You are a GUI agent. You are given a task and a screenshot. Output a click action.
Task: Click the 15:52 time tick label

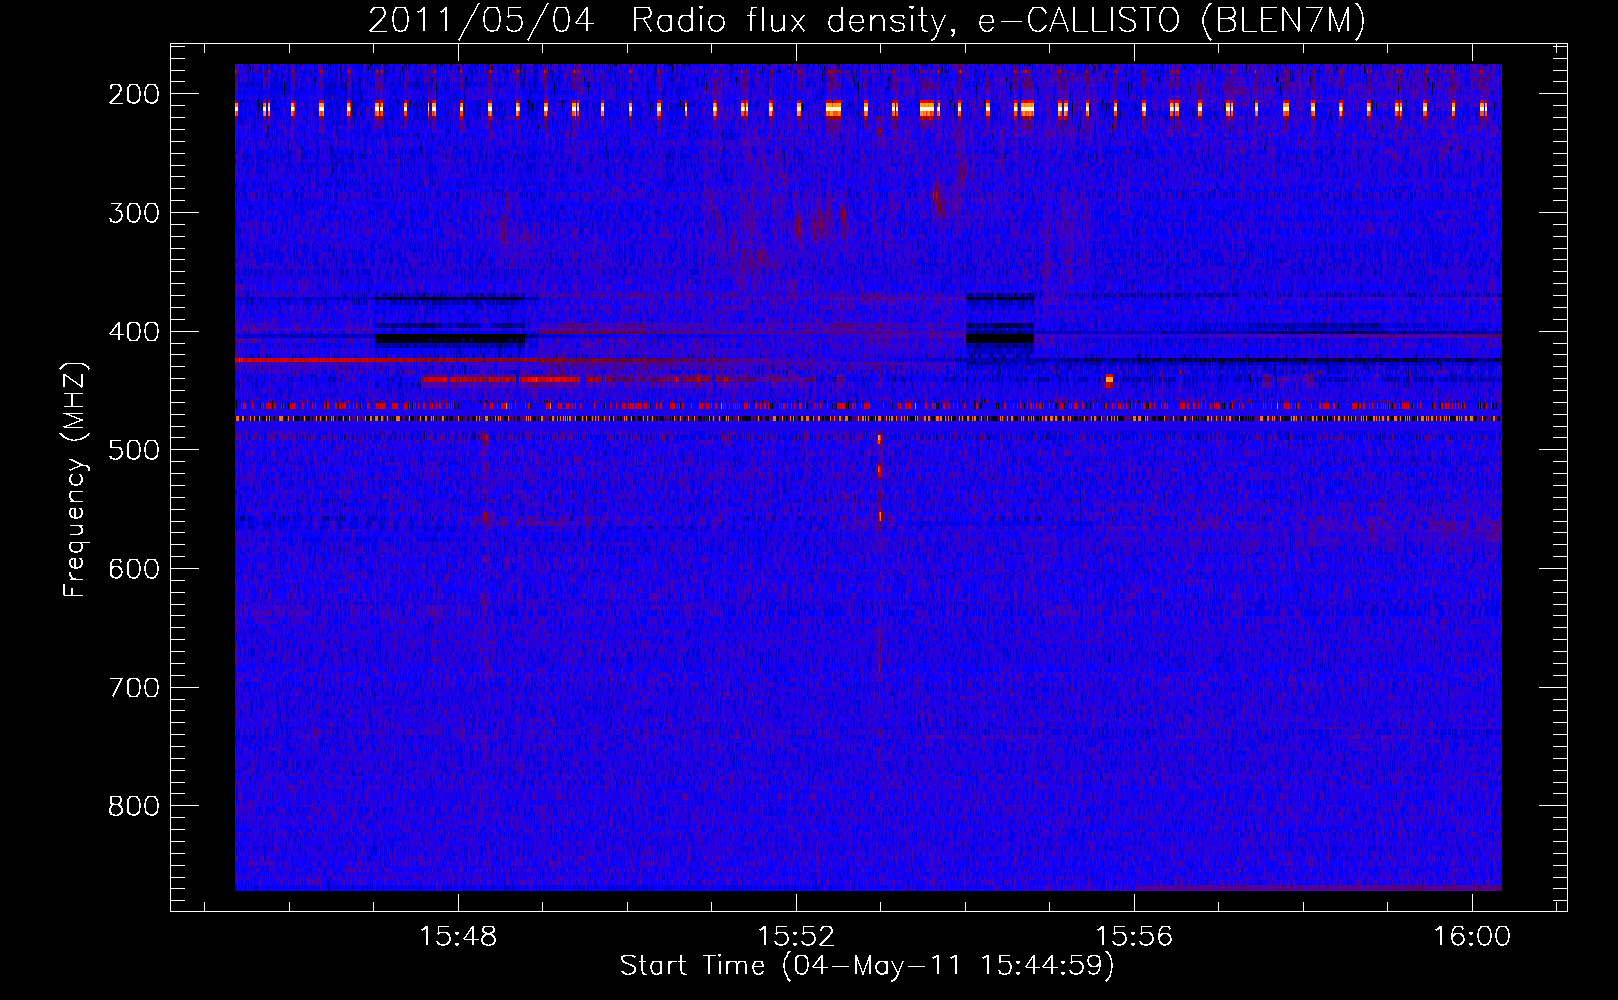[x=796, y=937]
